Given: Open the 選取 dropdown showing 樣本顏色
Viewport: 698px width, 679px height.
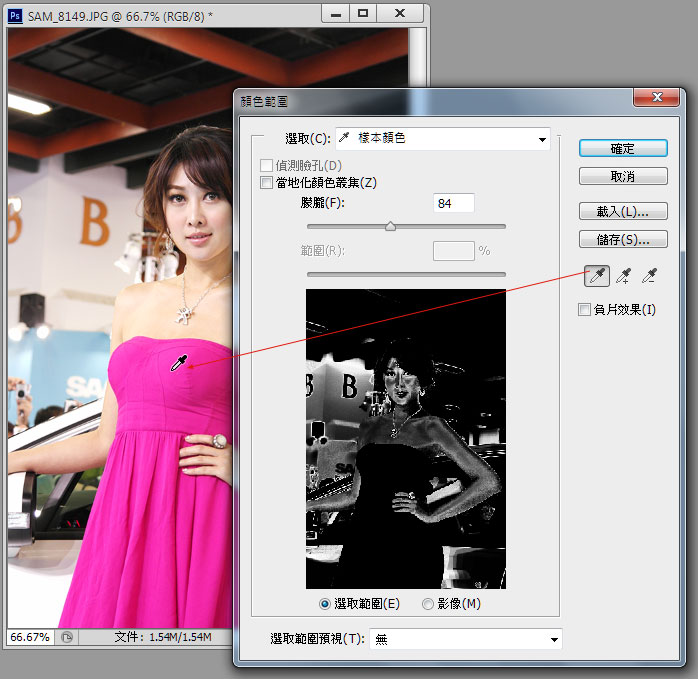Looking at the screenshot, I should click(442, 138).
